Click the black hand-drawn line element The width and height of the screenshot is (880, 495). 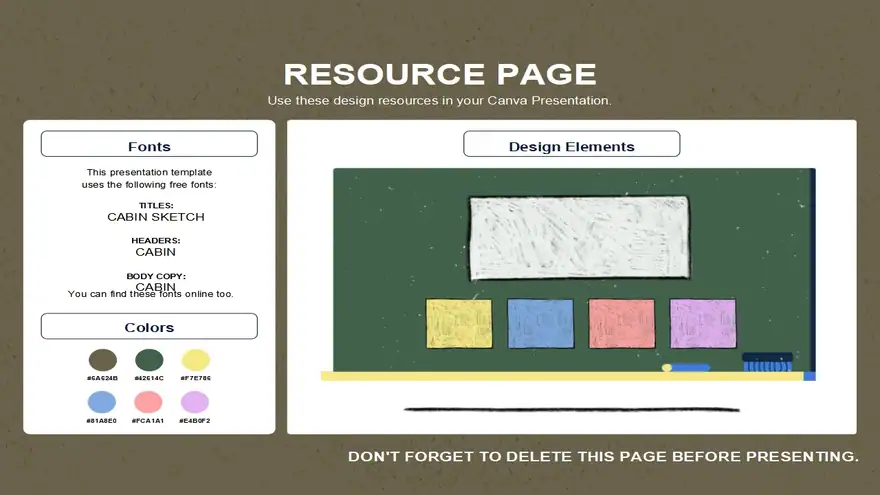pos(571,409)
